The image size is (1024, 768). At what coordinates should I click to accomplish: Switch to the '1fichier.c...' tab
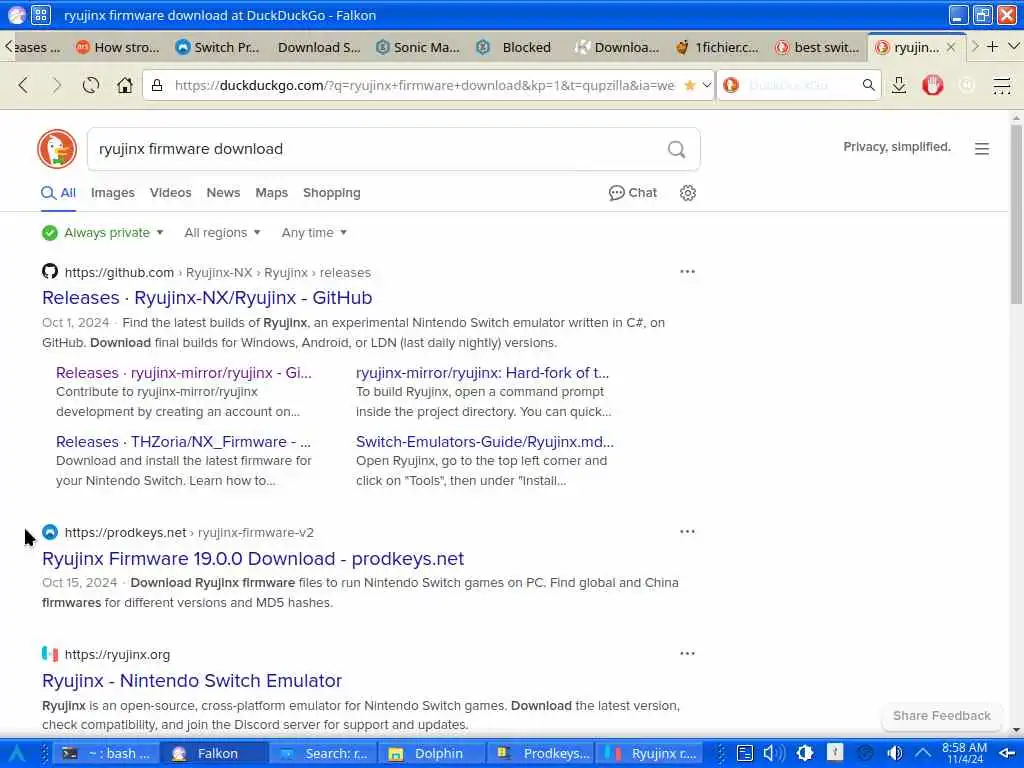pos(718,47)
